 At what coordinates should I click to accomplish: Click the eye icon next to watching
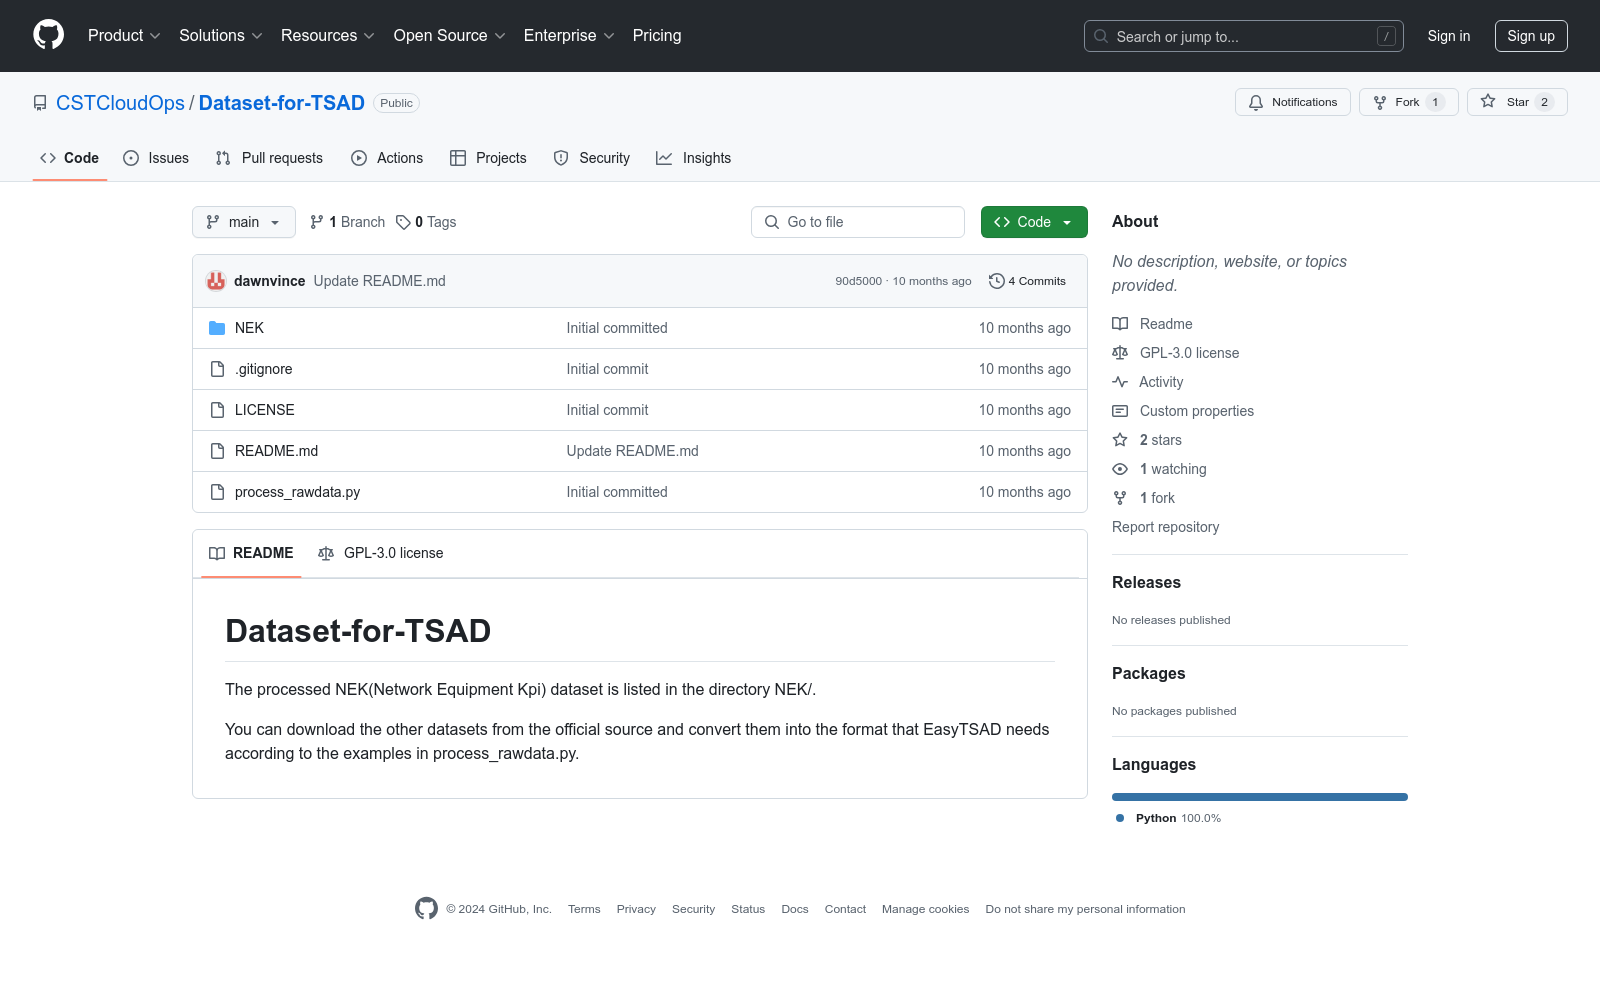1120,469
